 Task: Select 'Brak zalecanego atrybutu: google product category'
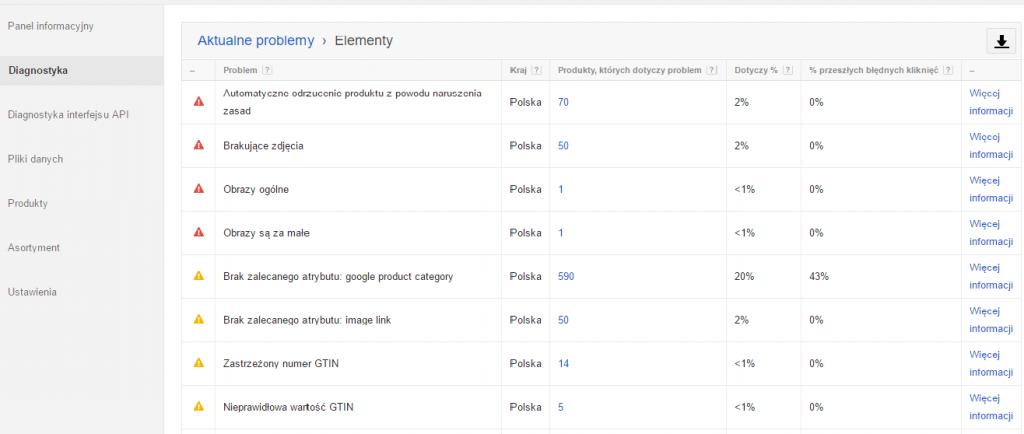[338, 277]
